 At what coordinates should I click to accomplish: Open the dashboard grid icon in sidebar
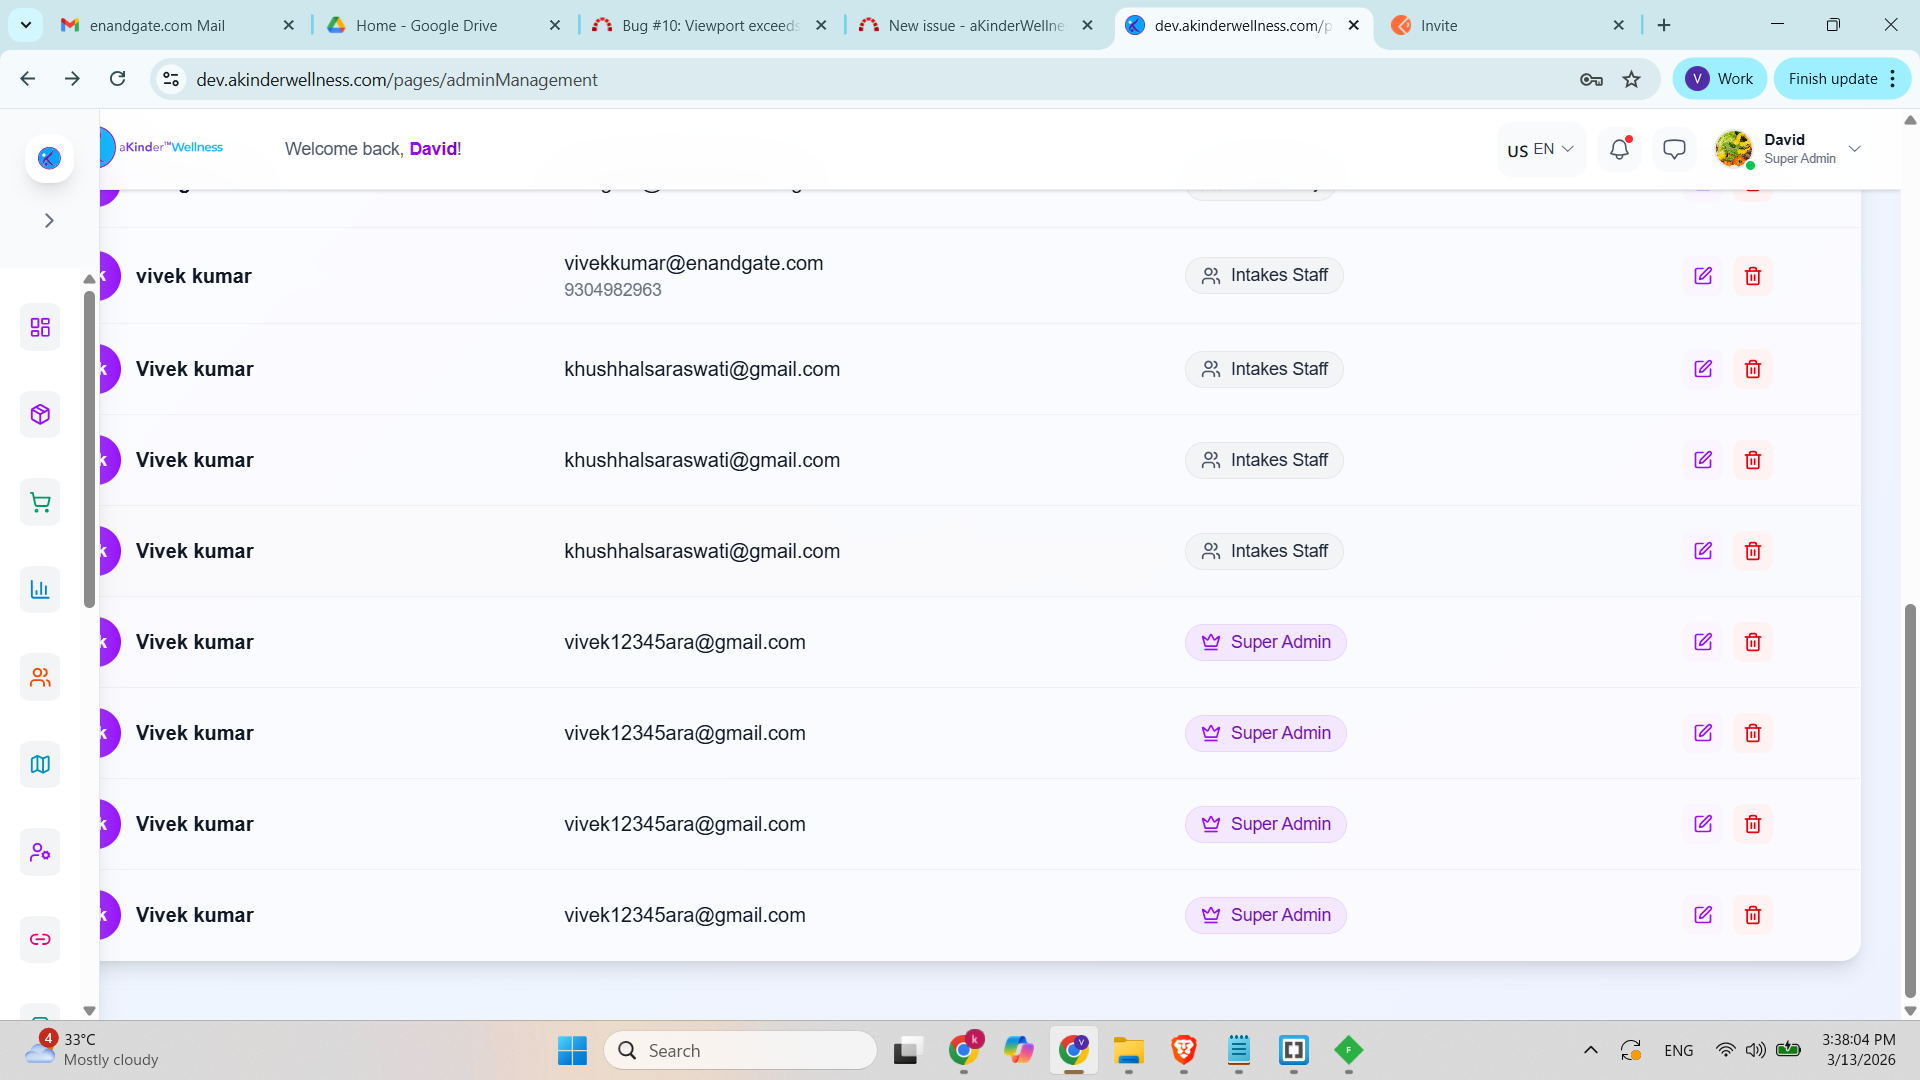pyautogui.click(x=40, y=327)
